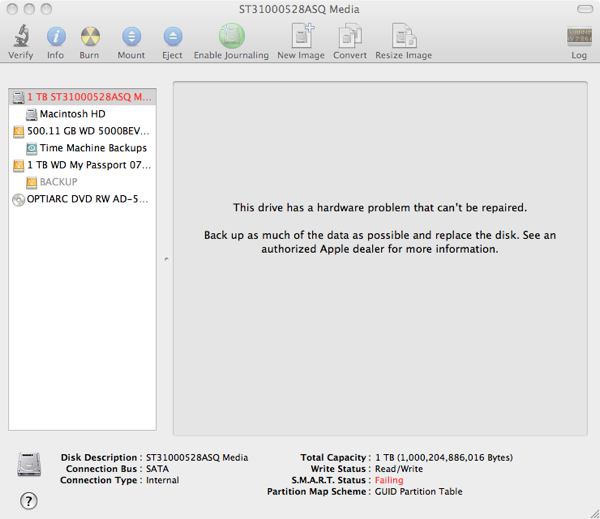This screenshot has width=600, height=519.
Task: Click the Disk Description ST31000528ASQ Media value
Action: coord(197,457)
